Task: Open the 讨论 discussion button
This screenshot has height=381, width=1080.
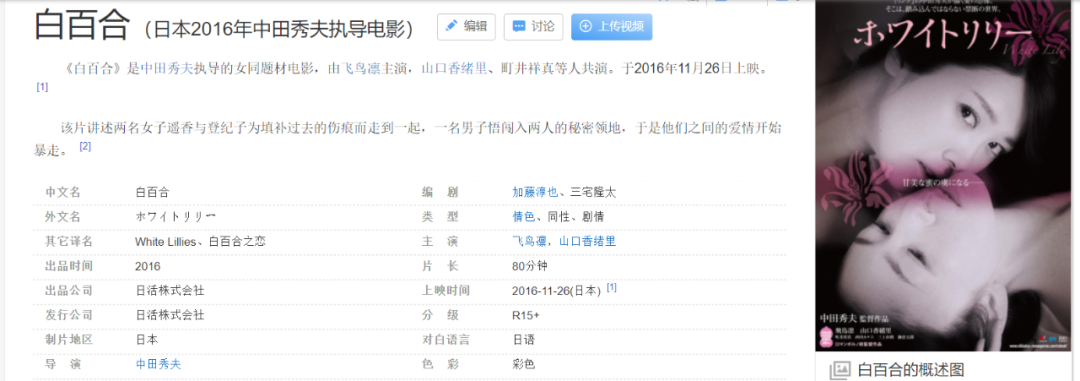Action: coord(533,27)
